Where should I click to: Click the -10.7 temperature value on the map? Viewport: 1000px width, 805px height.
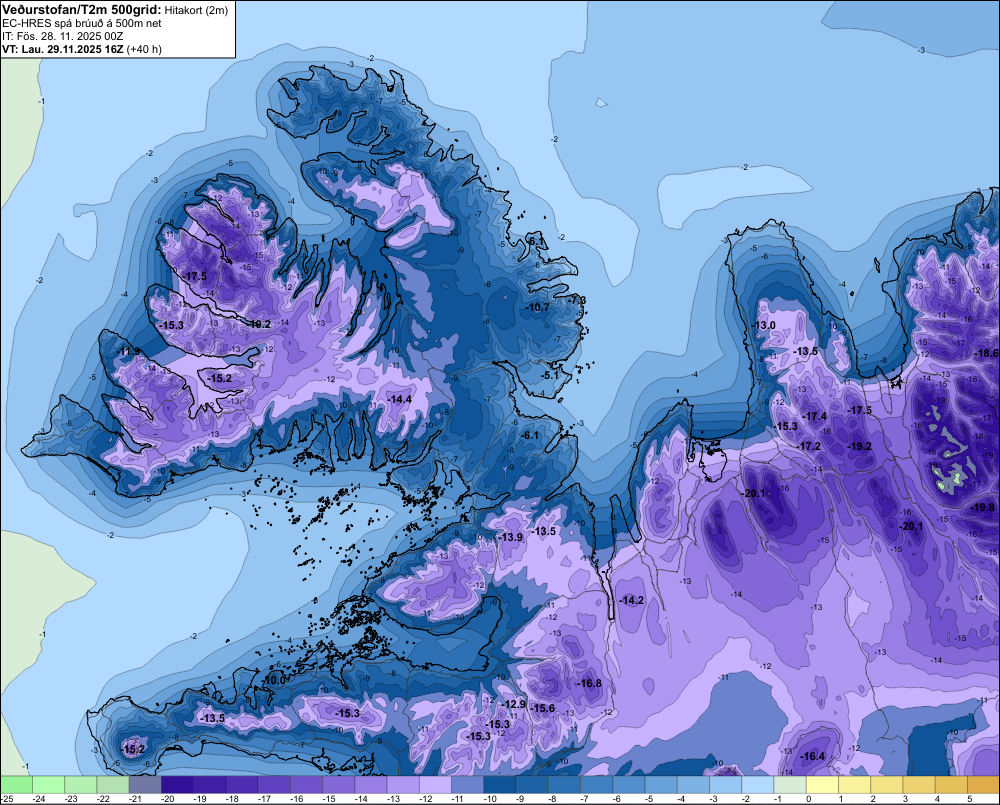[538, 307]
